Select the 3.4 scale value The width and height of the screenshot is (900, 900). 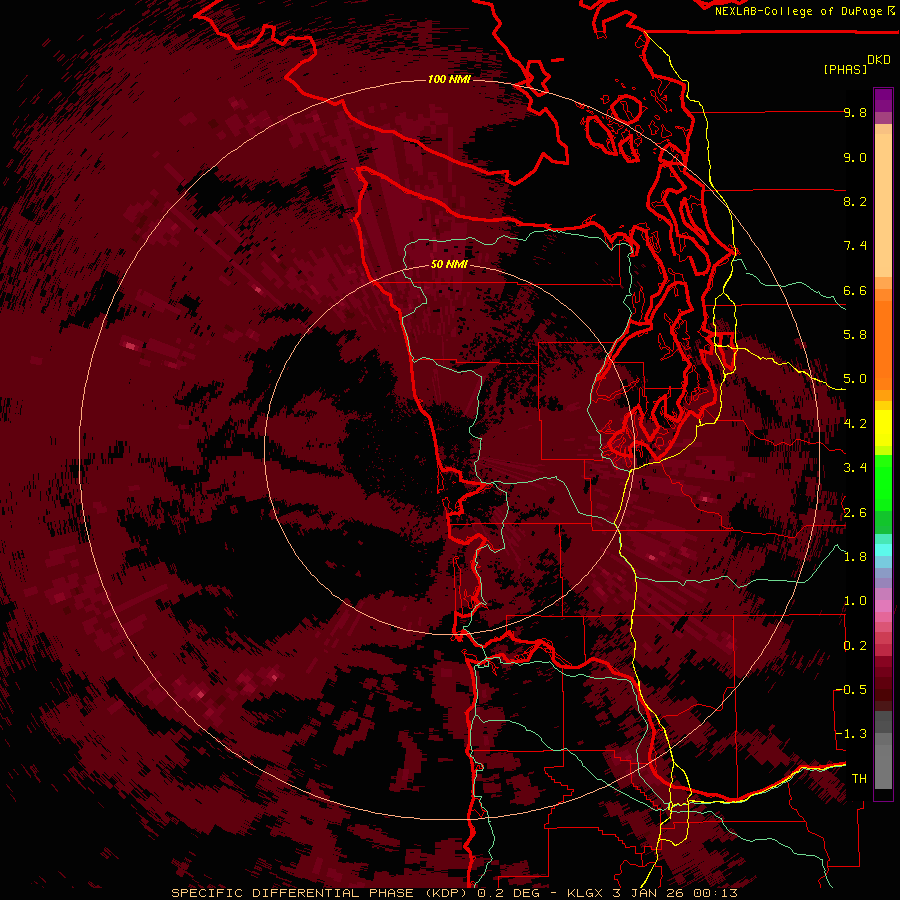click(x=855, y=468)
